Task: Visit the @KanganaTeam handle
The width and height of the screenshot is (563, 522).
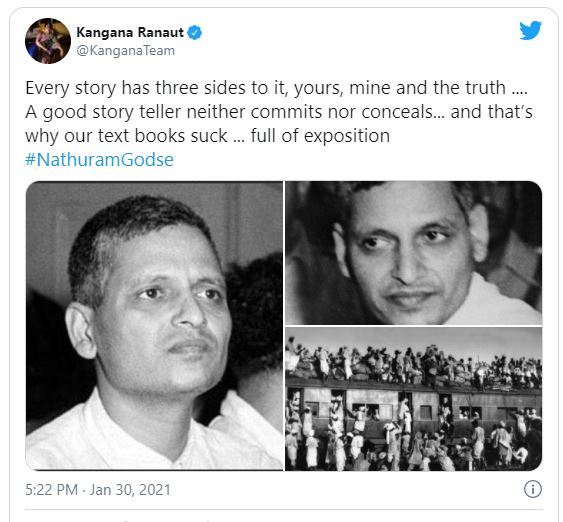Action: pos(126,51)
